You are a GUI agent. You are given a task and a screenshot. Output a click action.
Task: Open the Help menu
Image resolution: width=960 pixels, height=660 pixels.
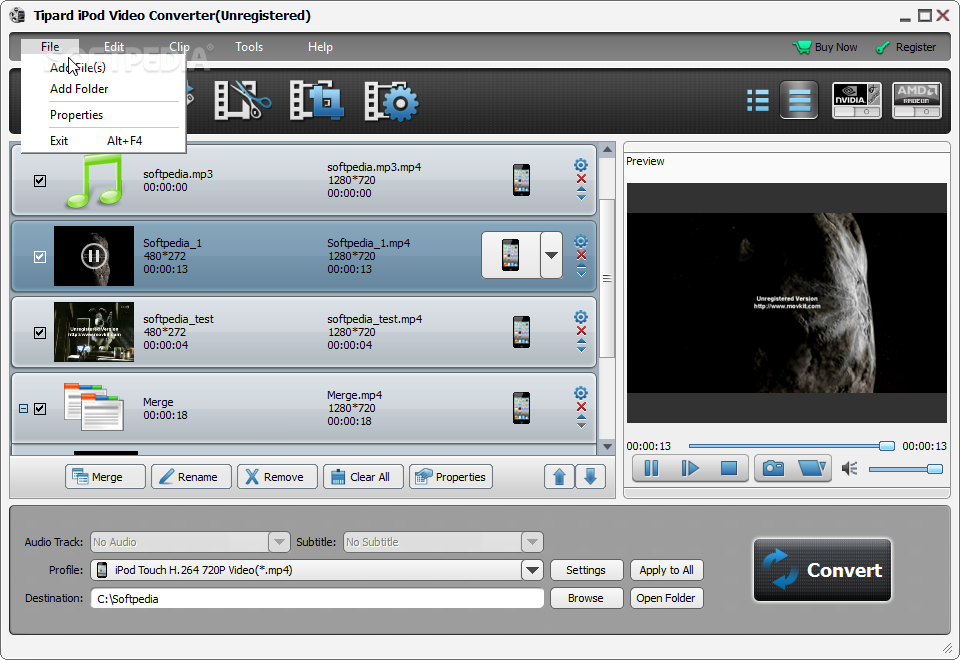[x=320, y=47]
